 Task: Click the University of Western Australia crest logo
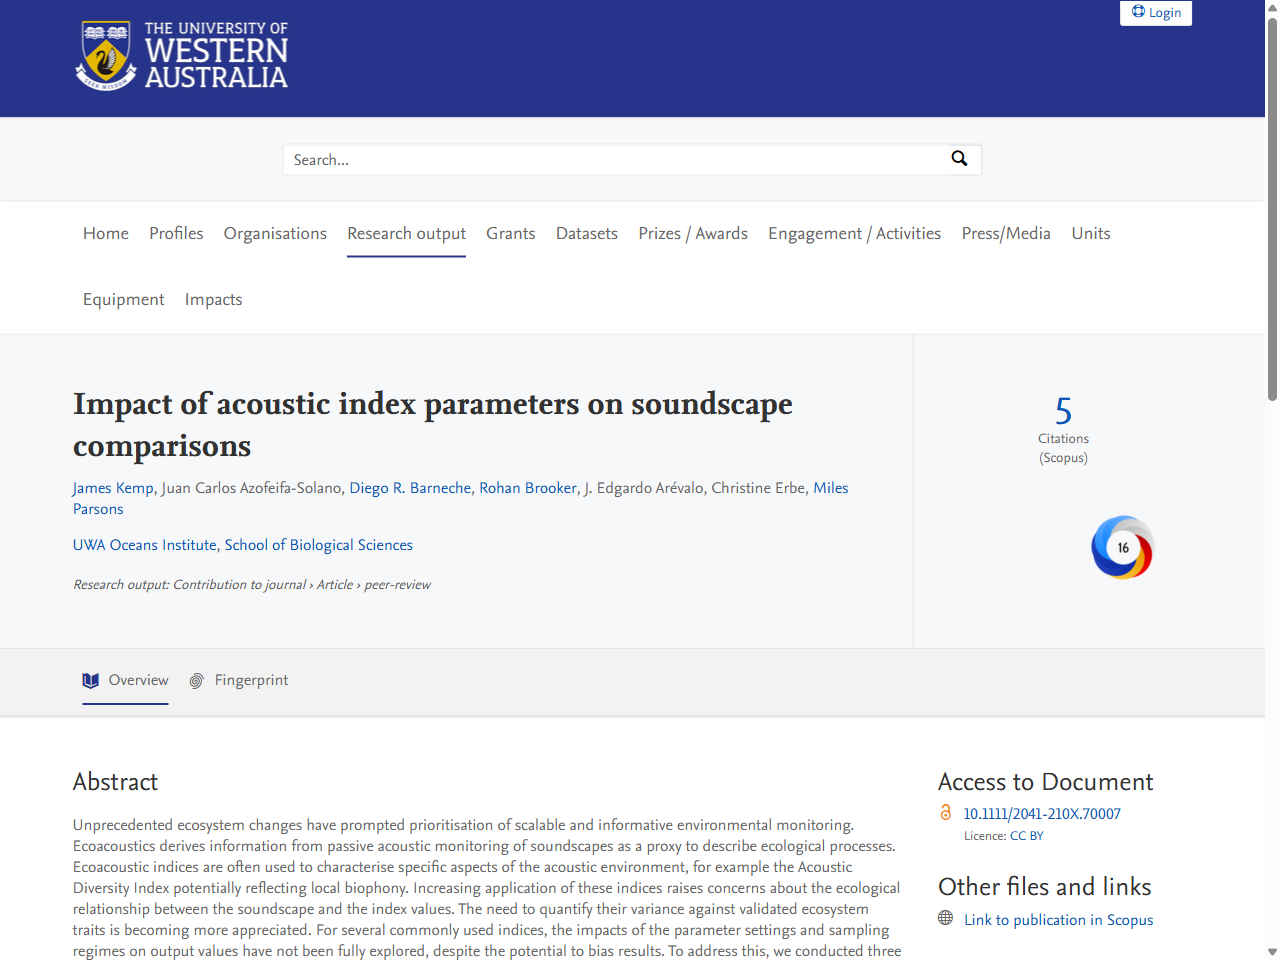pyautogui.click(x=104, y=55)
